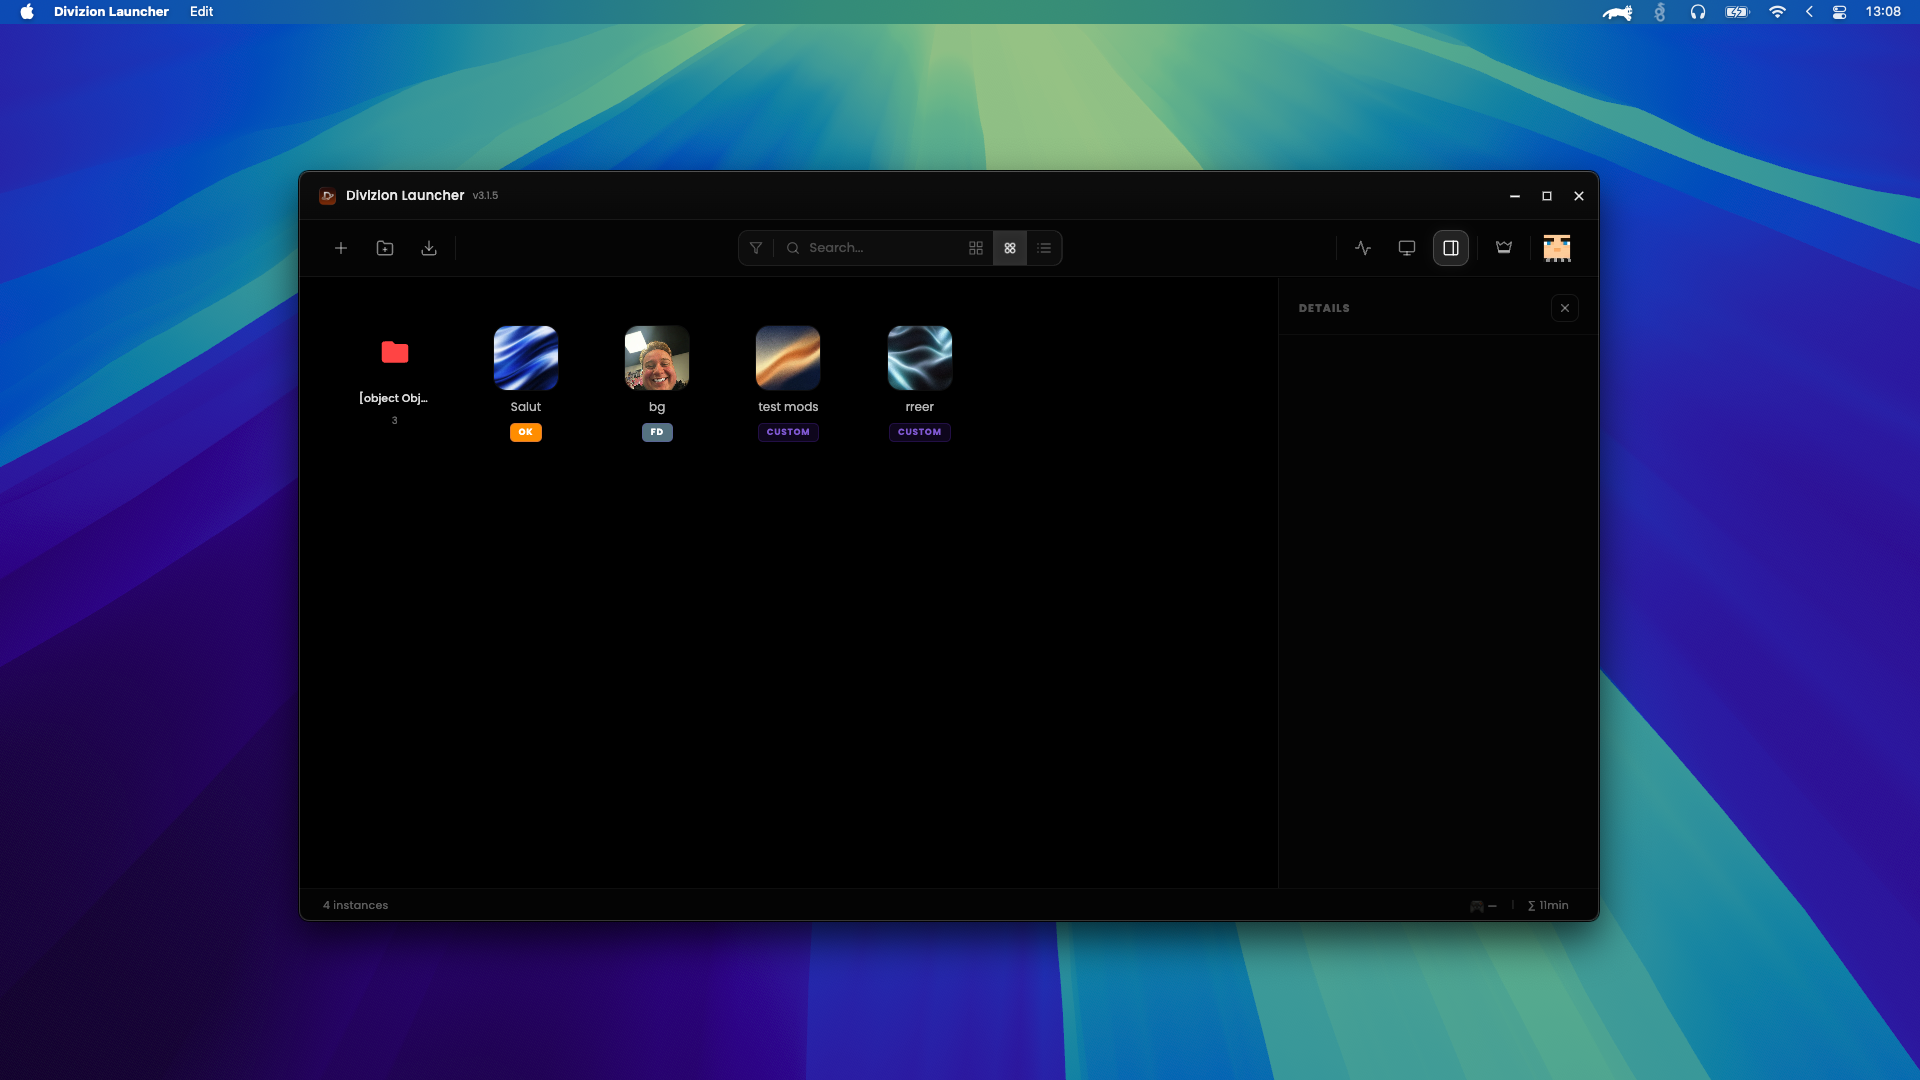The height and width of the screenshot is (1080, 1920).
Task: Select the Salut instance thumbnail
Action: click(x=526, y=358)
